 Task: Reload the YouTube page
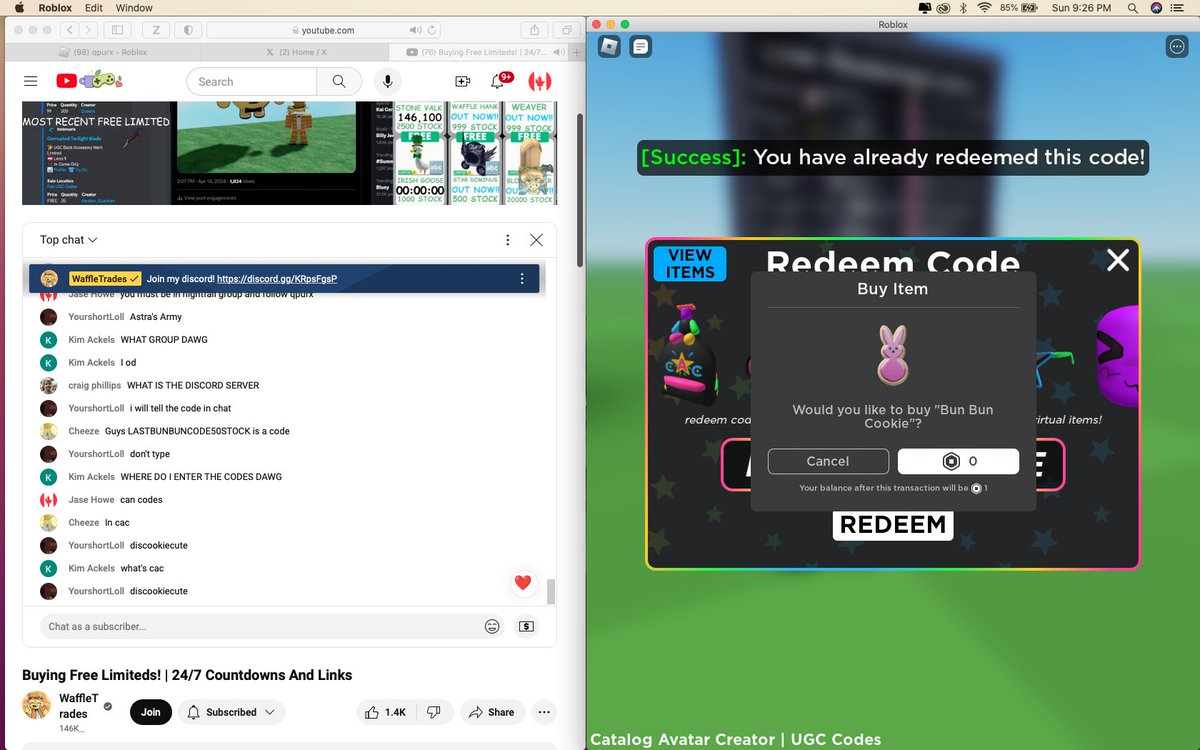[x=433, y=30]
